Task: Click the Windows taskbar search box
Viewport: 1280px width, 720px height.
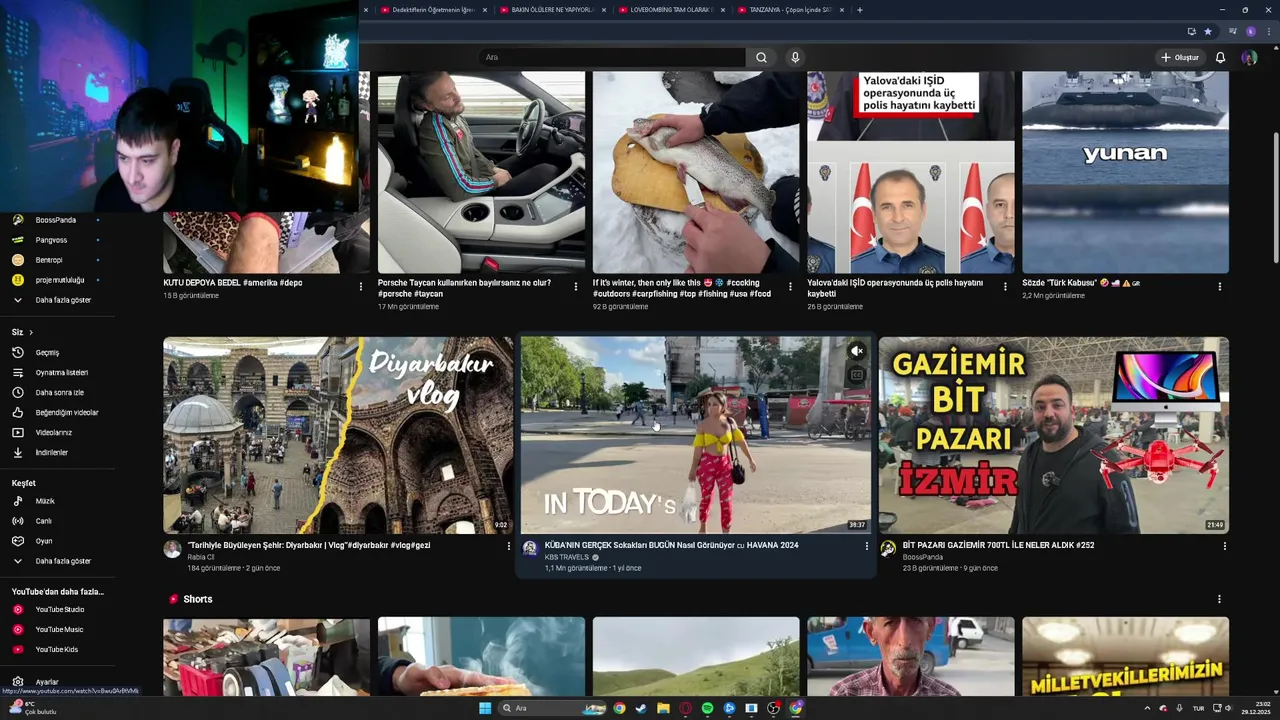Action: [x=554, y=708]
